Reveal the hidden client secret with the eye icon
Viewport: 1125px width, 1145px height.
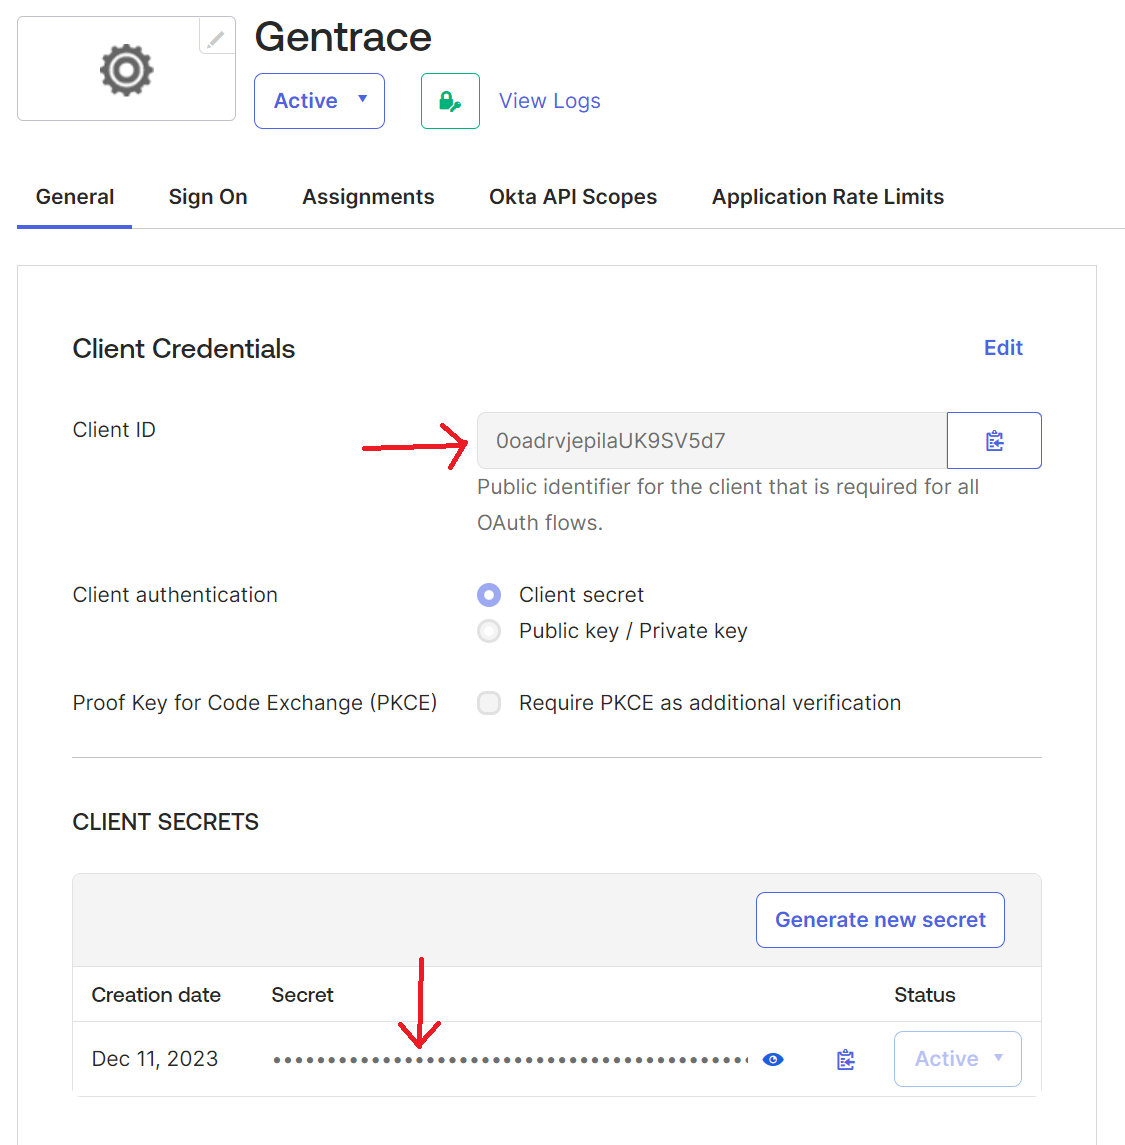click(773, 1058)
